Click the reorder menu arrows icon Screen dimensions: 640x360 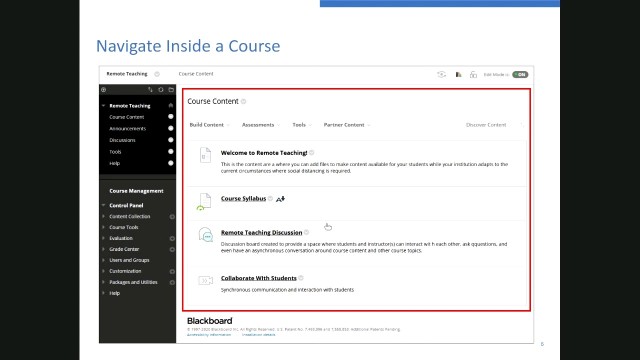tap(150, 90)
